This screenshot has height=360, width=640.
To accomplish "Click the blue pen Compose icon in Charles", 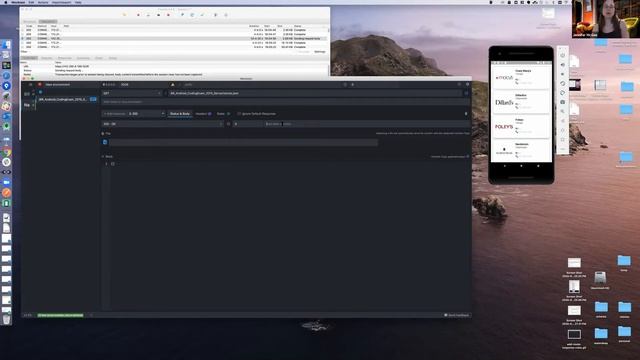I will (182, 15).
